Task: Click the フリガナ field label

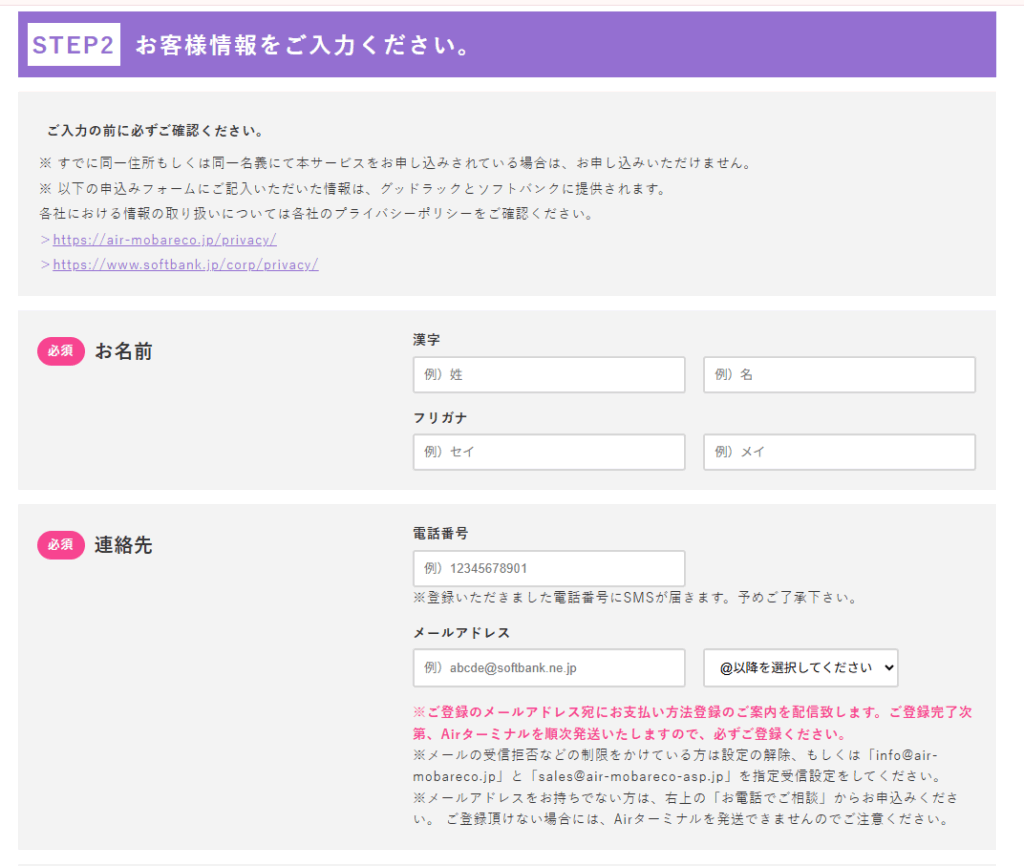Action: point(440,418)
